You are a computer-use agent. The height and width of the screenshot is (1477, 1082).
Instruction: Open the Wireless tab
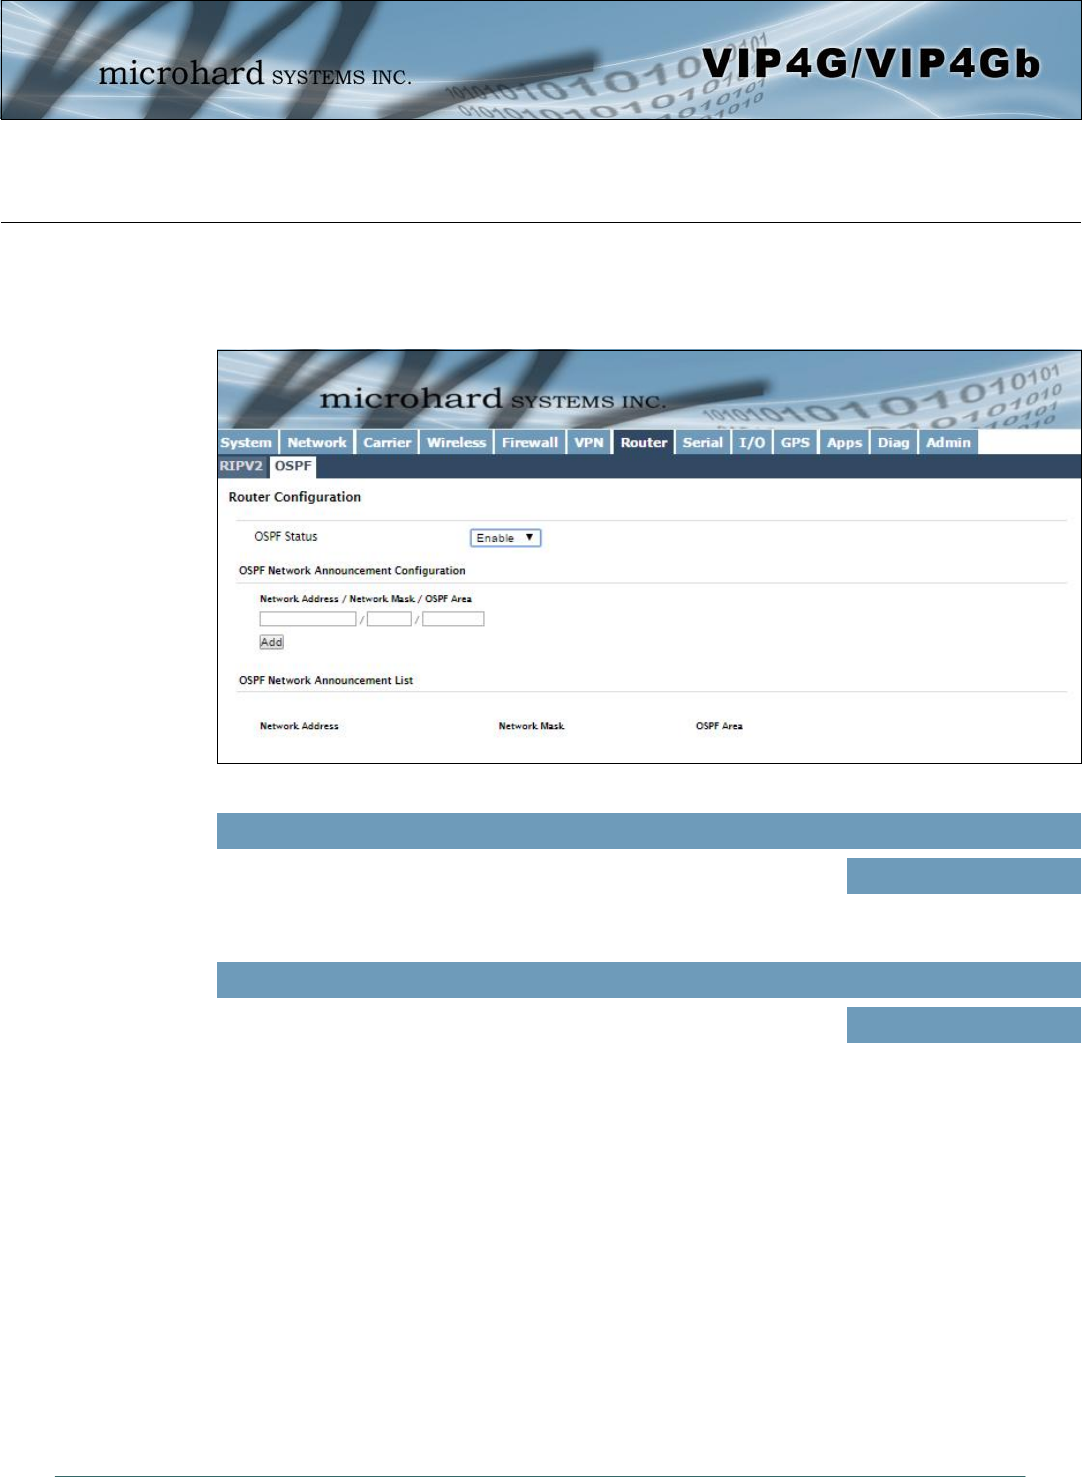[x=456, y=442]
